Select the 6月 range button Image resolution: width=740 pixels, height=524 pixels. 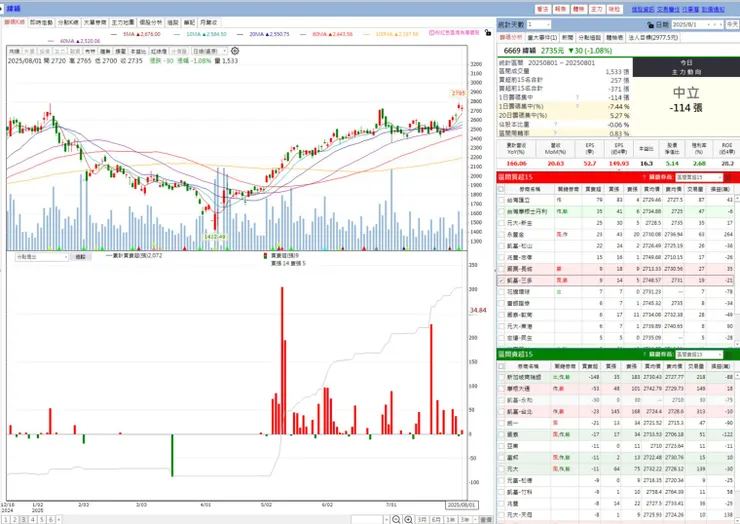(x=436, y=519)
